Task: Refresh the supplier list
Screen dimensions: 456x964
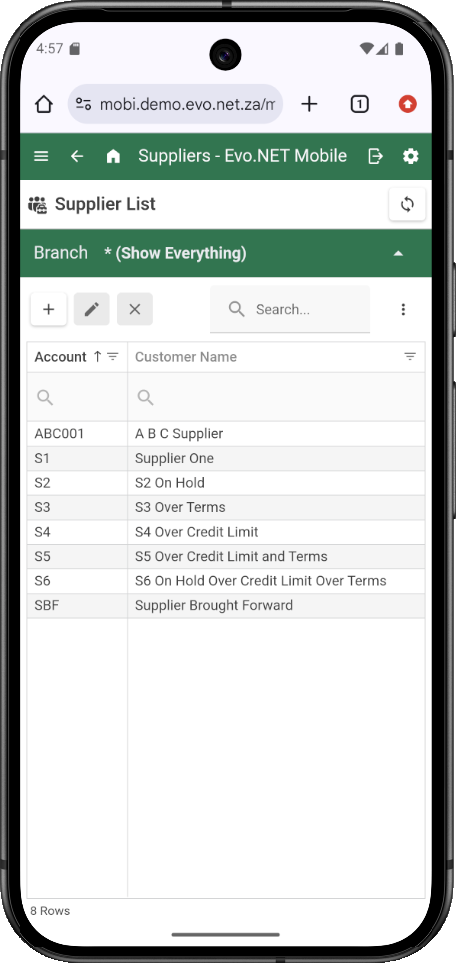Action: pos(407,204)
